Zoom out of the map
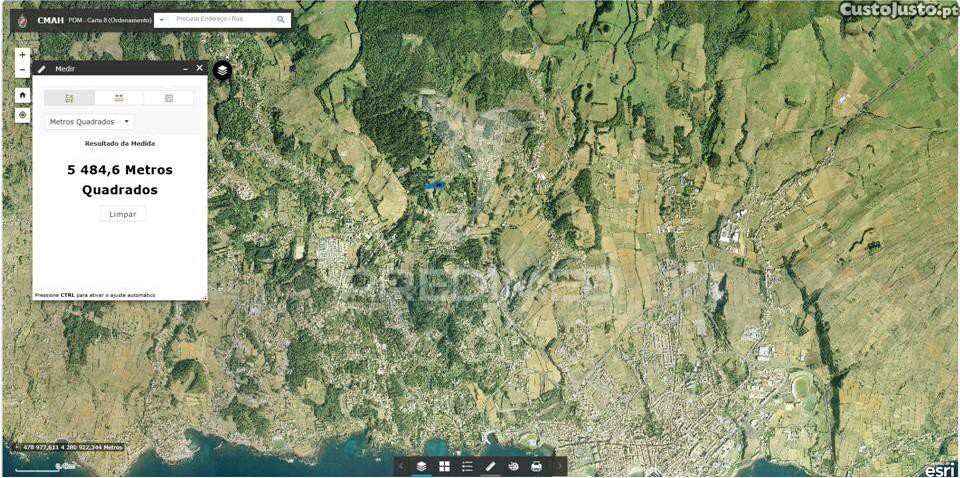The image size is (960, 478). 22,71
